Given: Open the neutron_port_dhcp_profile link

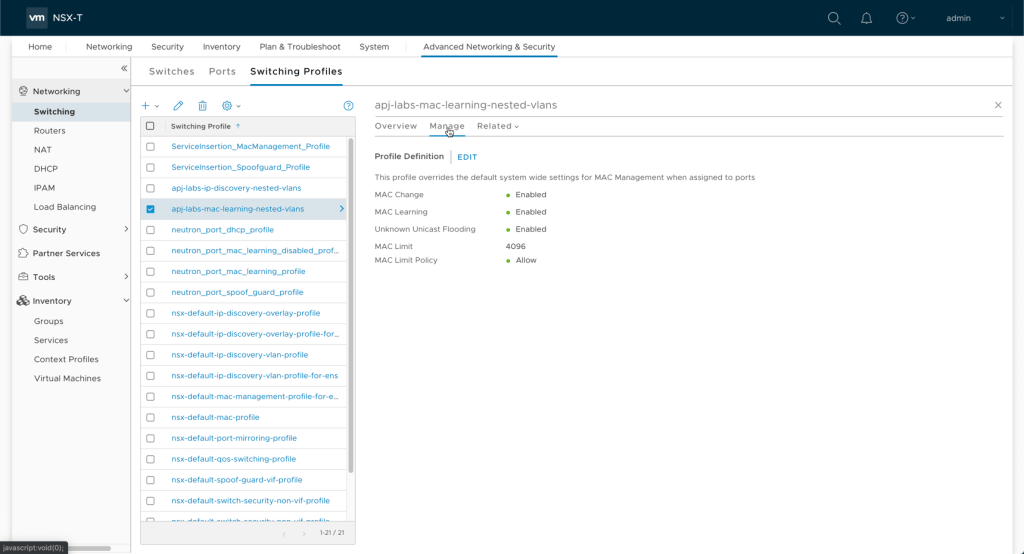Looking at the screenshot, I should tap(223, 230).
